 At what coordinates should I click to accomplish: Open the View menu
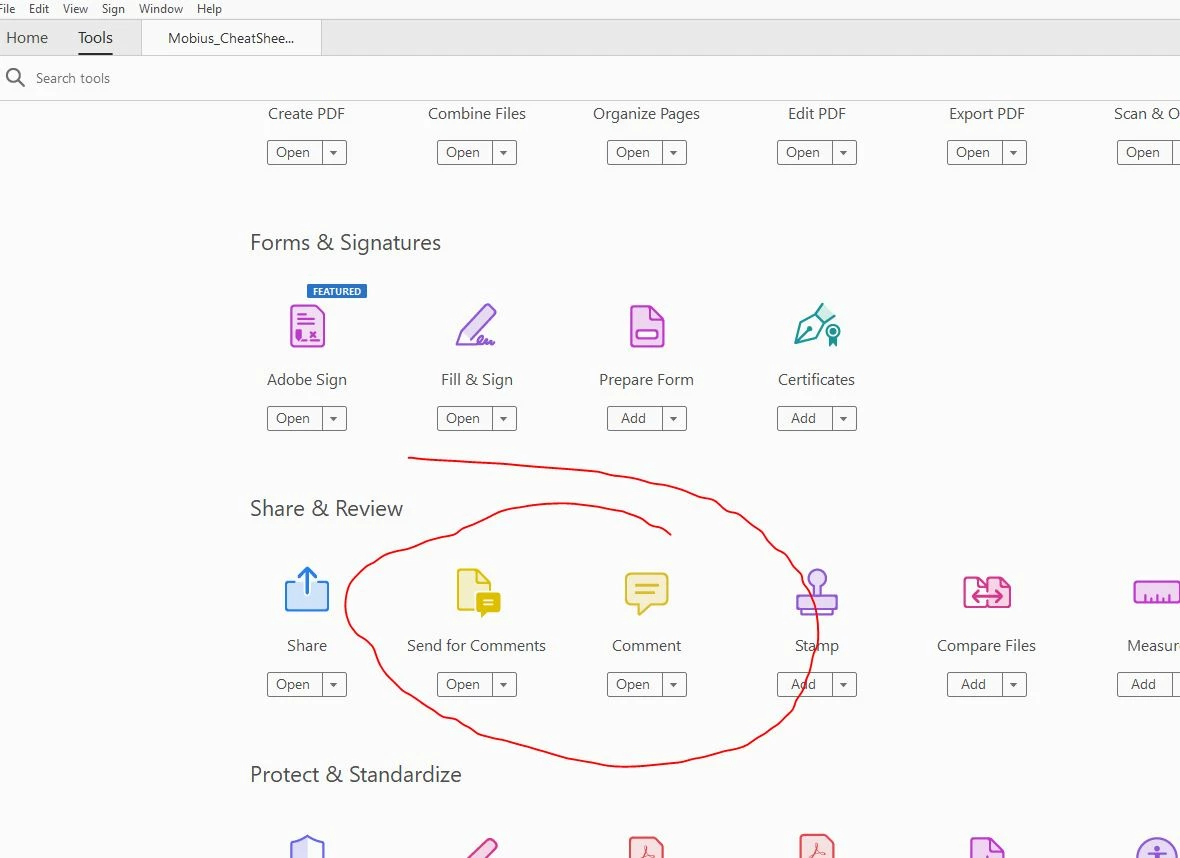pos(75,9)
